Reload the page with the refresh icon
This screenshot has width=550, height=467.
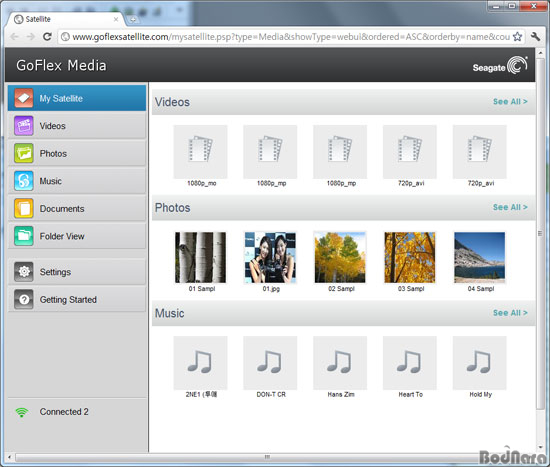tap(47, 36)
